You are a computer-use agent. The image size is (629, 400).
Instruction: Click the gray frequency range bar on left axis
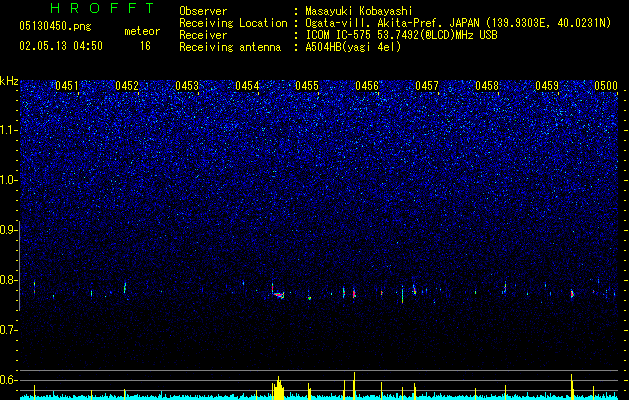tap(19, 265)
